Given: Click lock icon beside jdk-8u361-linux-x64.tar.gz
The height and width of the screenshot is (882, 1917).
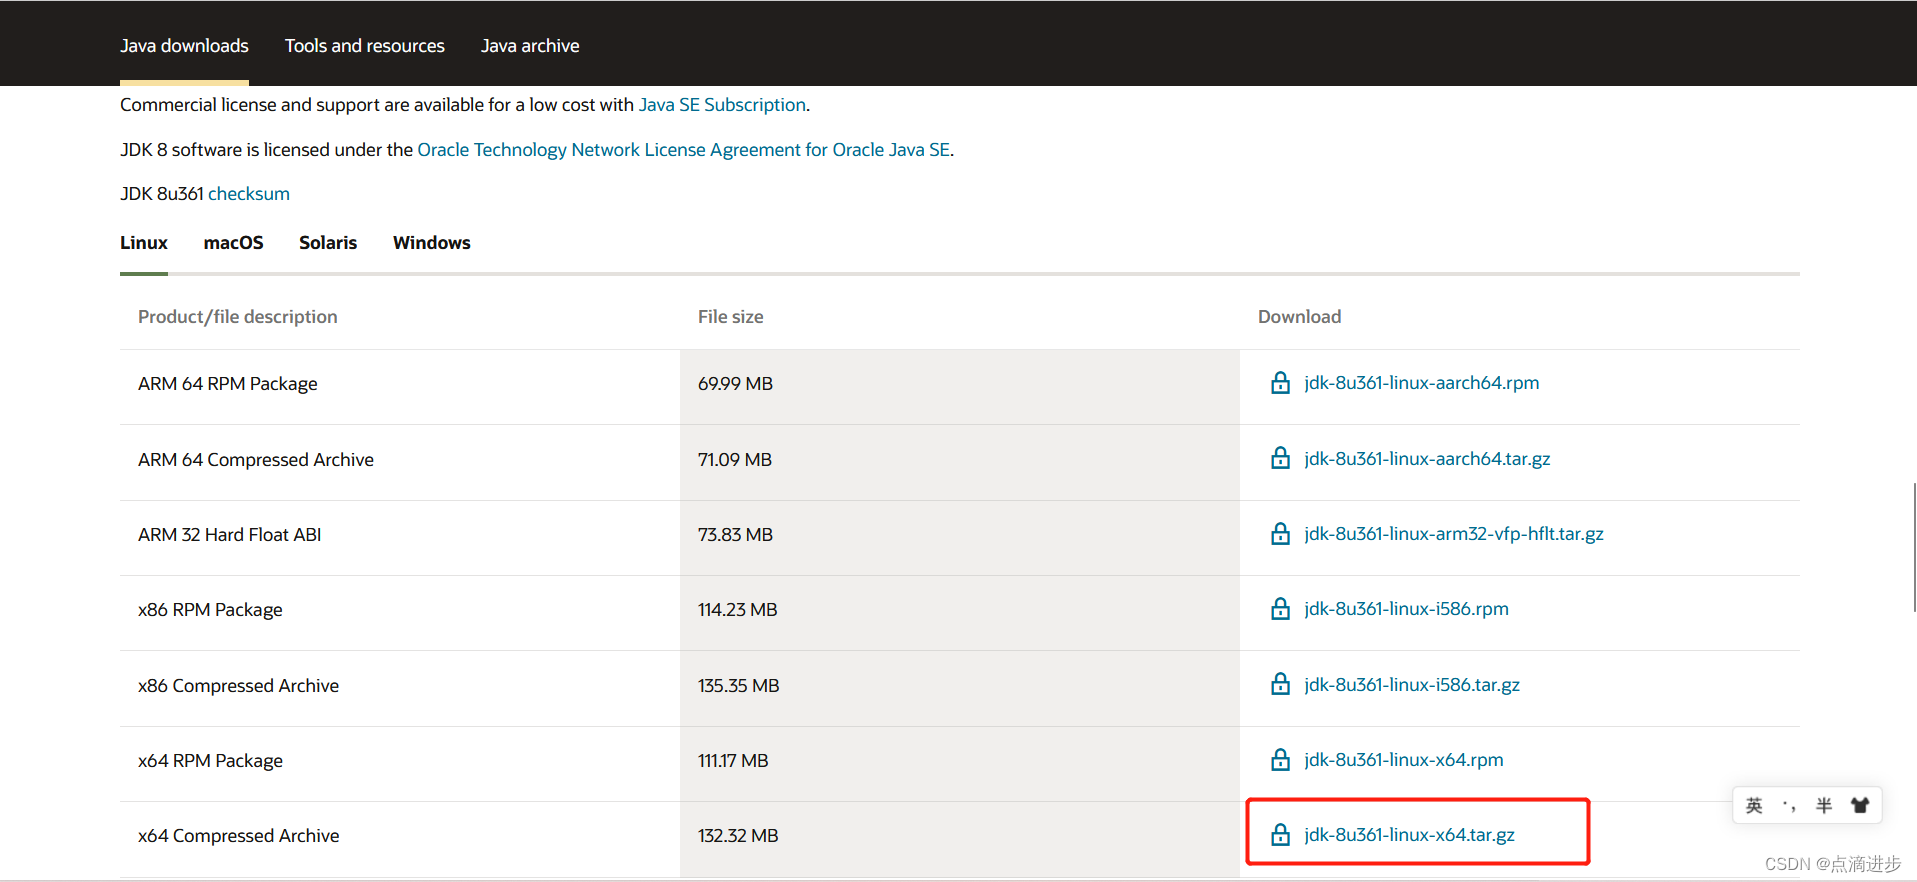Looking at the screenshot, I should point(1280,835).
